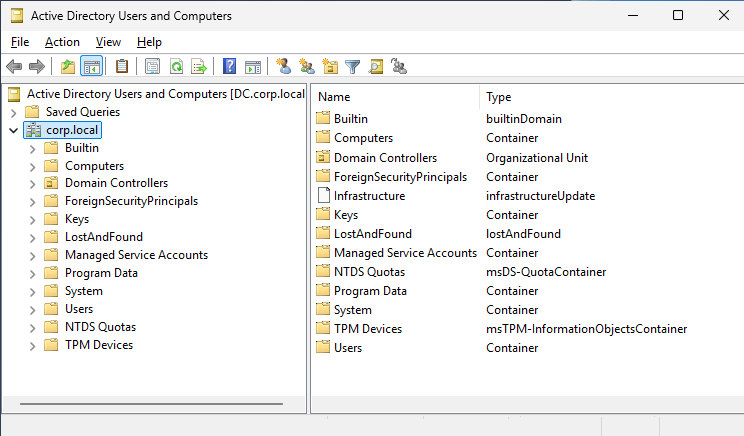The width and height of the screenshot is (744, 436).
Task: Click Domain Controllers OU icon in list
Action: click(323, 157)
